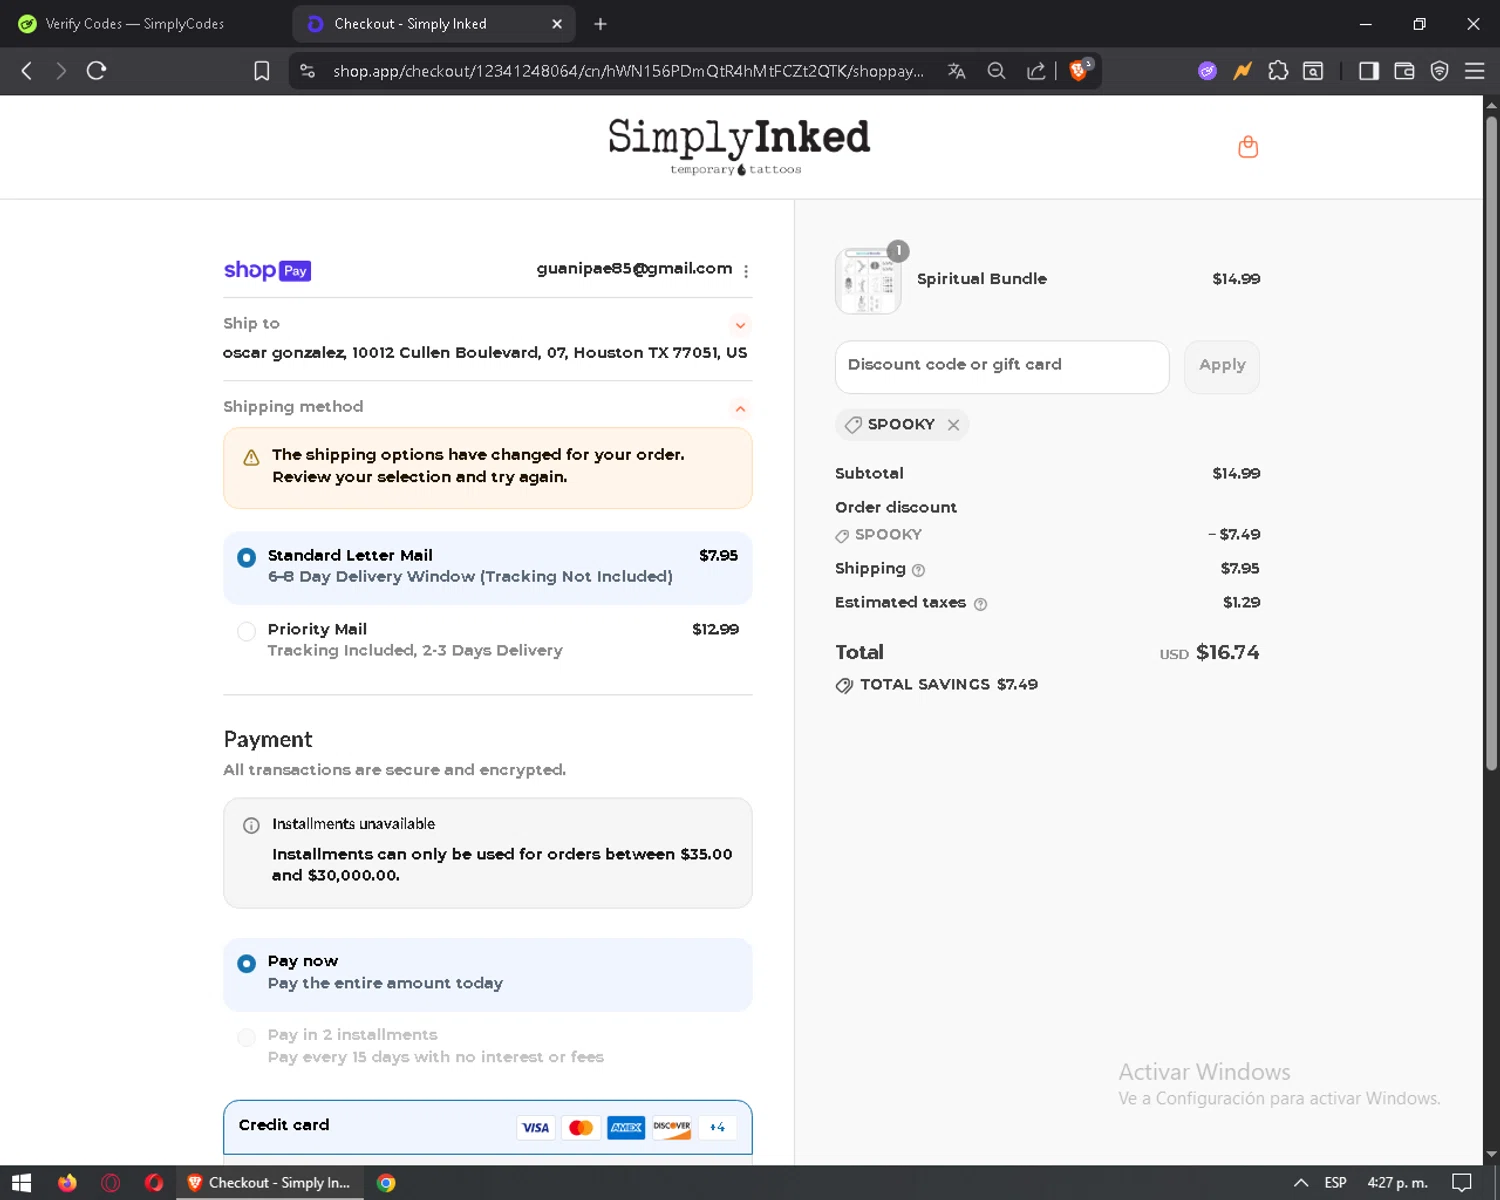Expand the Ship to address section
Image resolution: width=1500 pixels, height=1200 pixels.
click(740, 325)
